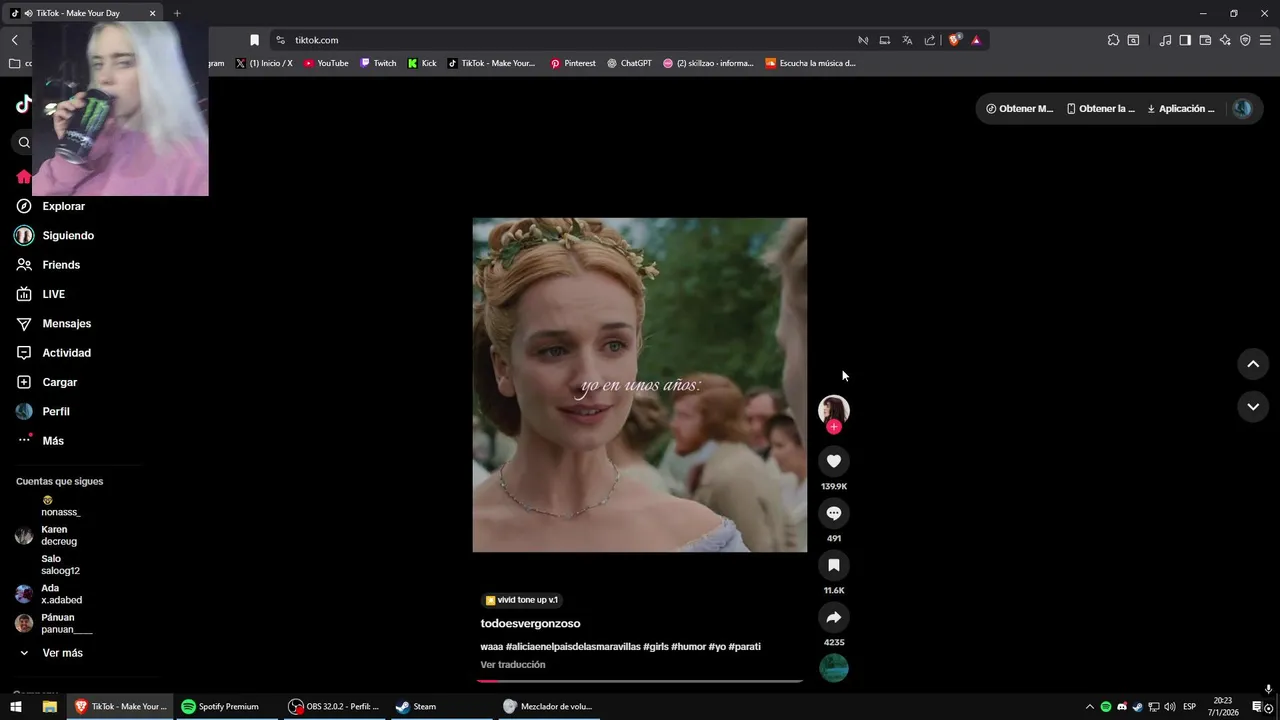The width and height of the screenshot is (1280, 720).
Task: Open the extensions puzzle icon
Action: [1113, 40]
